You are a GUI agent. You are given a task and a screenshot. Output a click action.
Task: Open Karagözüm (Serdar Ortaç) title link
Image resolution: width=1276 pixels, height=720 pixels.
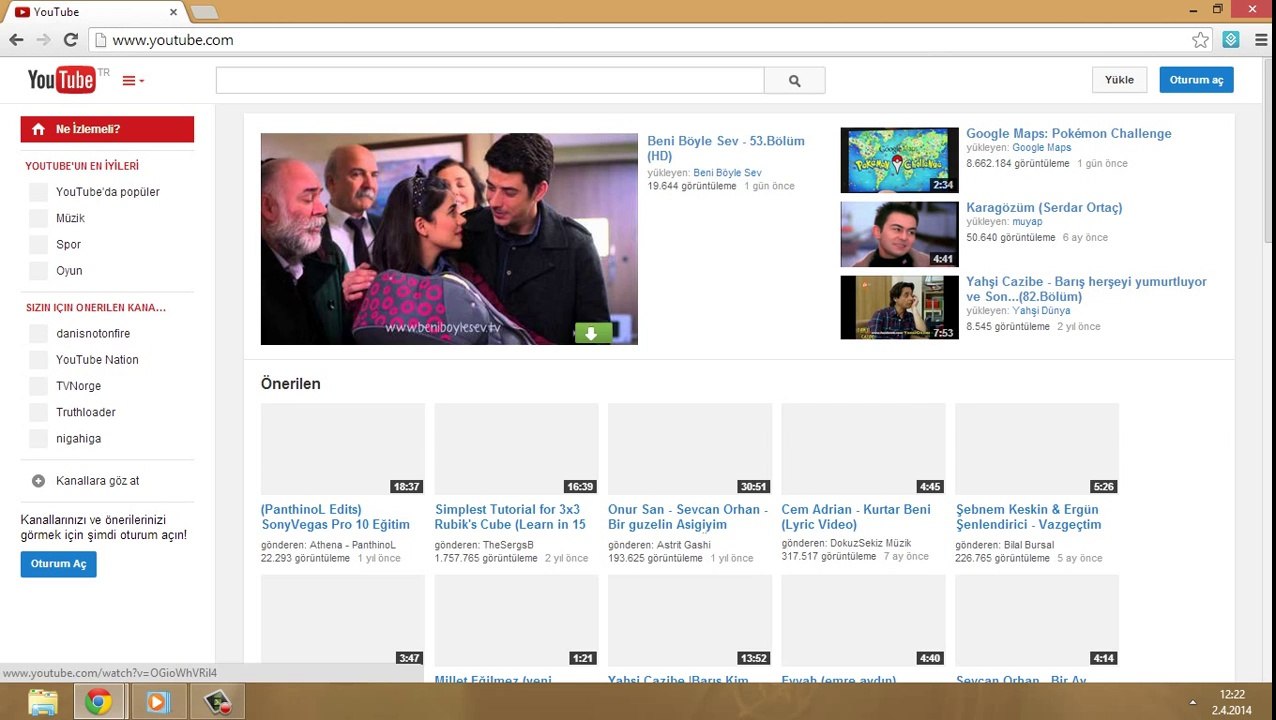(x=1044, y=207)
